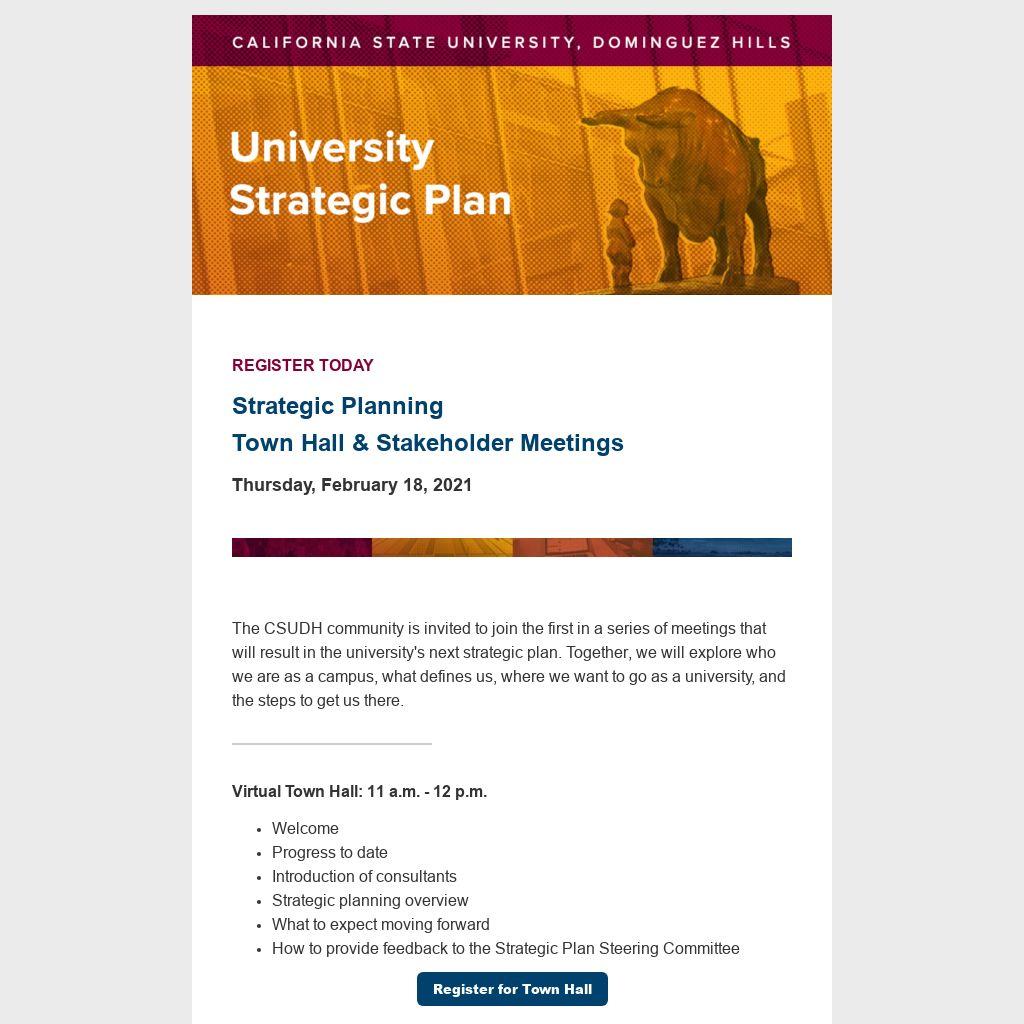The height and width of the screenshot is (1024, 1024).
Task: Click the yellow segment of the color bar
Action: click(442, 547)
